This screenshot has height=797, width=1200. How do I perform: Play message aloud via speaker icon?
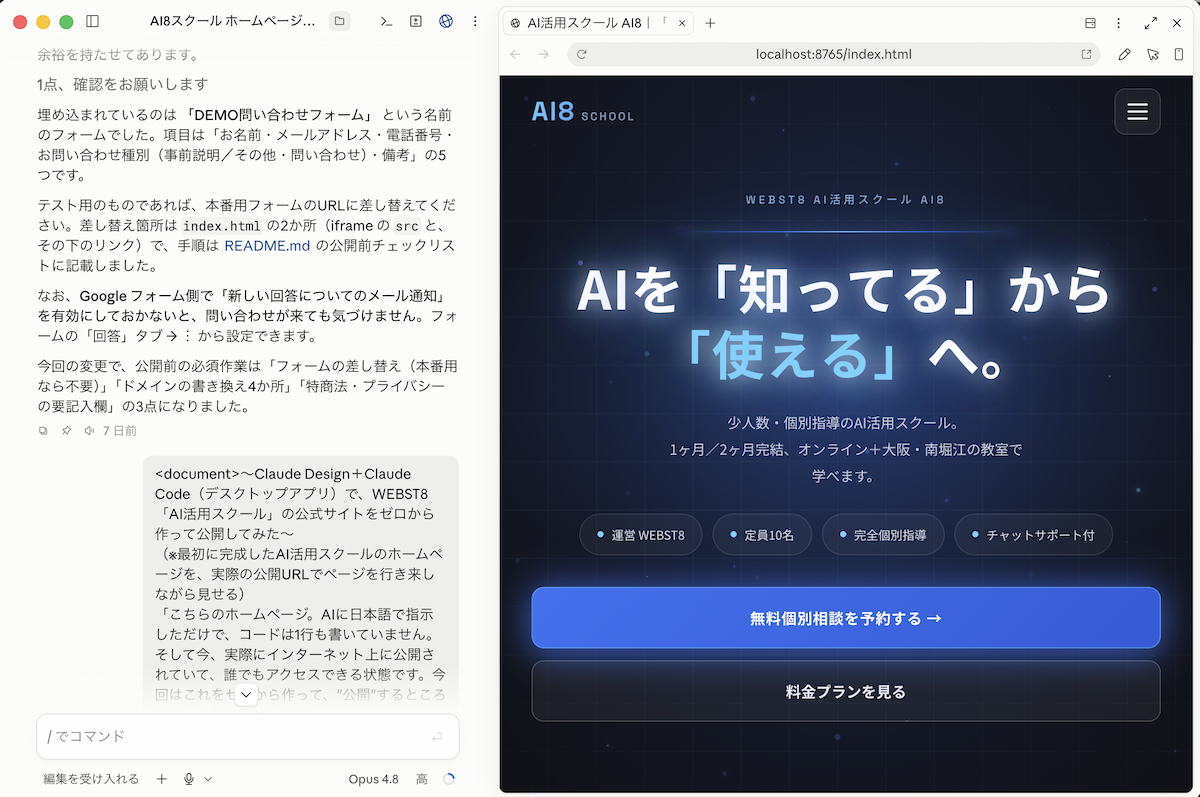point(89,431)
